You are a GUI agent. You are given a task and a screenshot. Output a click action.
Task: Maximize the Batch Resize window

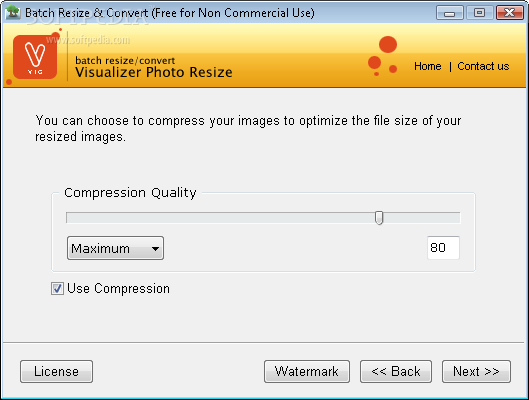tap(479, 13)
